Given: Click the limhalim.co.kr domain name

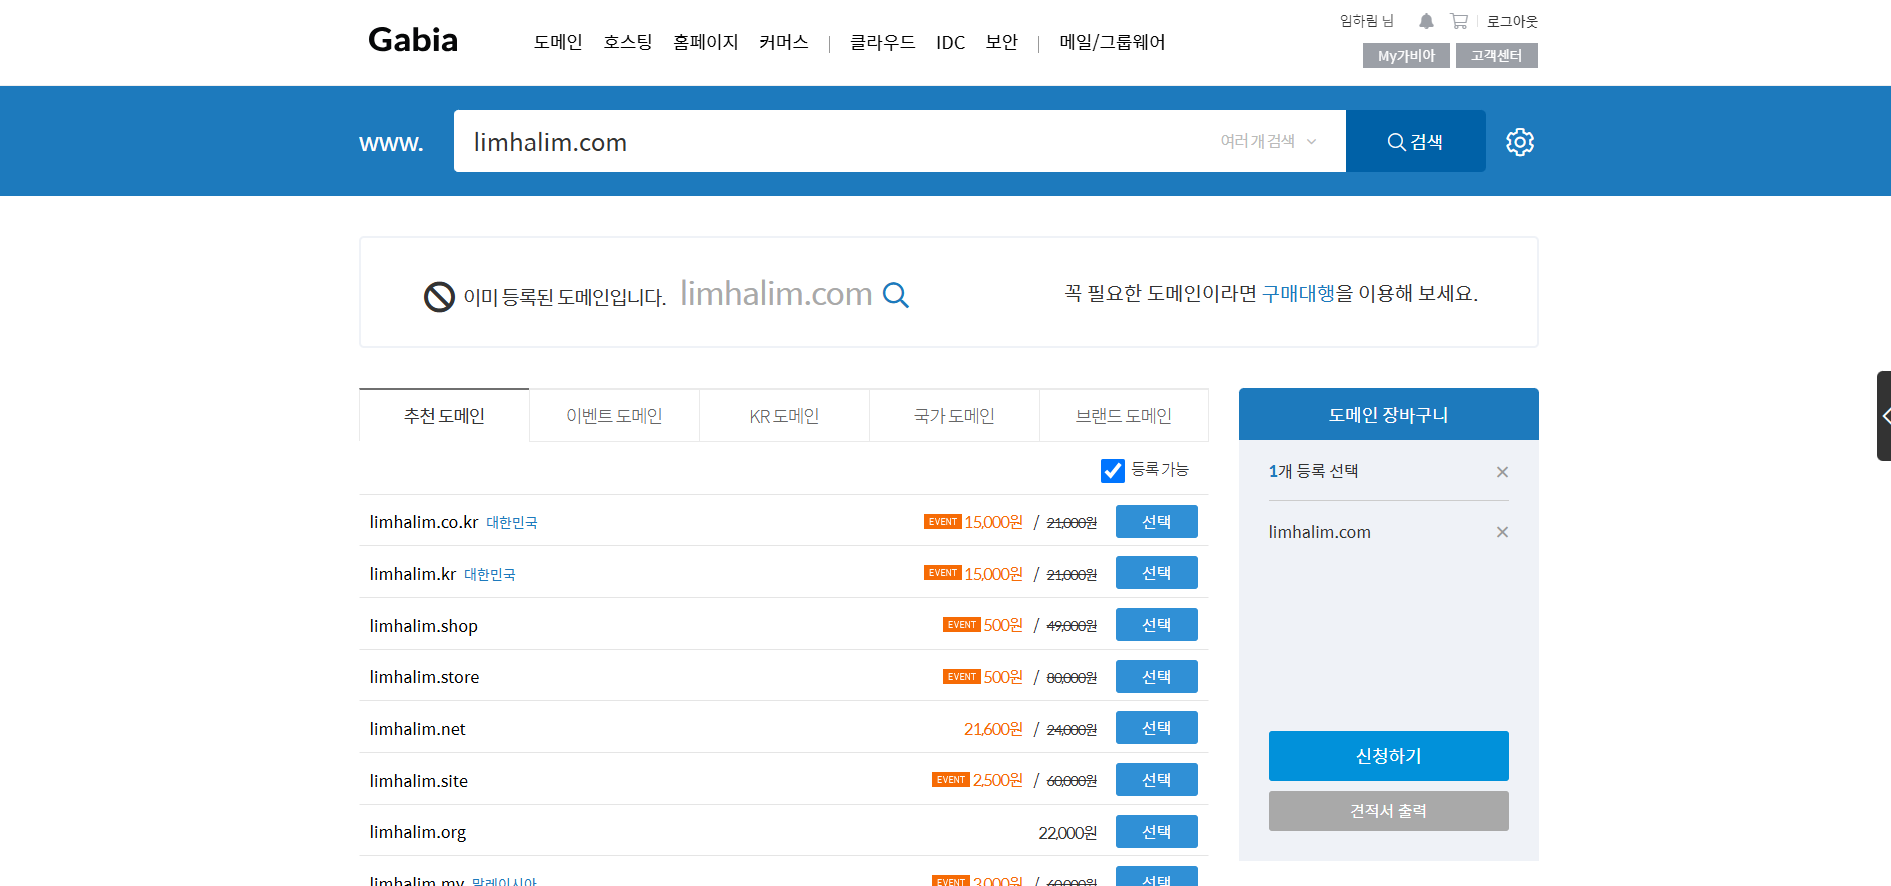Looking at the screenshot, I should click(424, 522).
